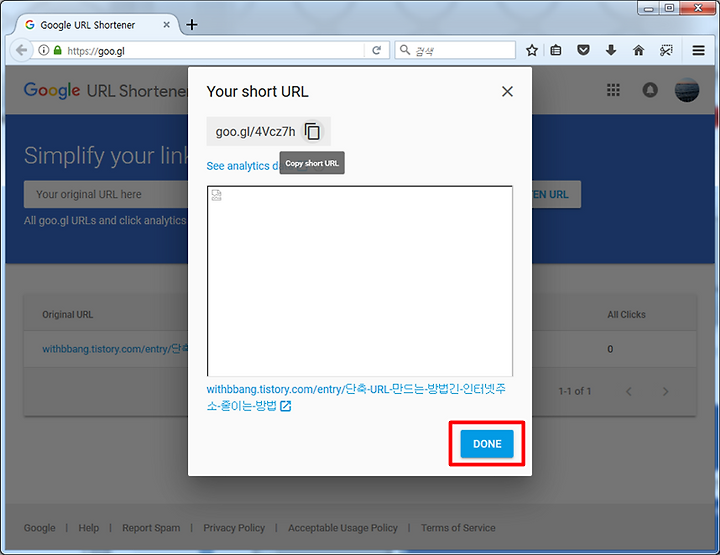Click the green padlock security icon
This screenshot has width=720, height=555.
tap(57, 50)
